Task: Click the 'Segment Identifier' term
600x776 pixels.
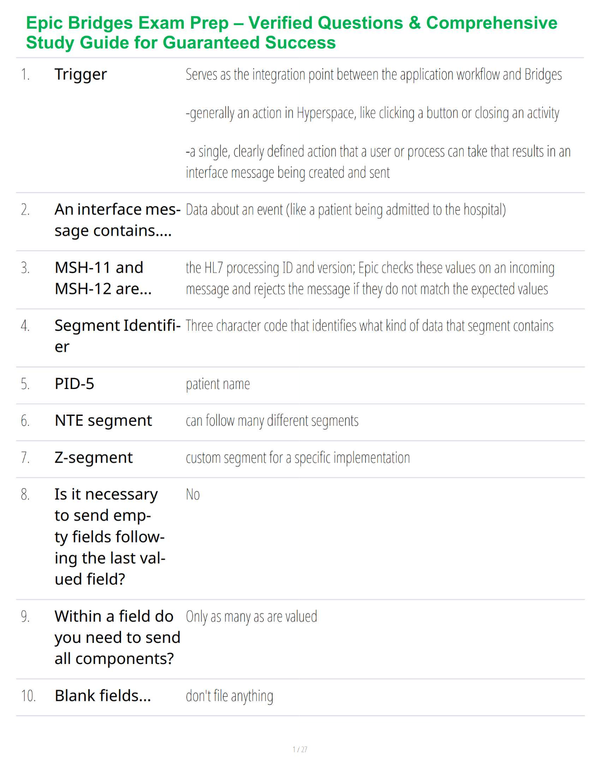Action: 117,336
